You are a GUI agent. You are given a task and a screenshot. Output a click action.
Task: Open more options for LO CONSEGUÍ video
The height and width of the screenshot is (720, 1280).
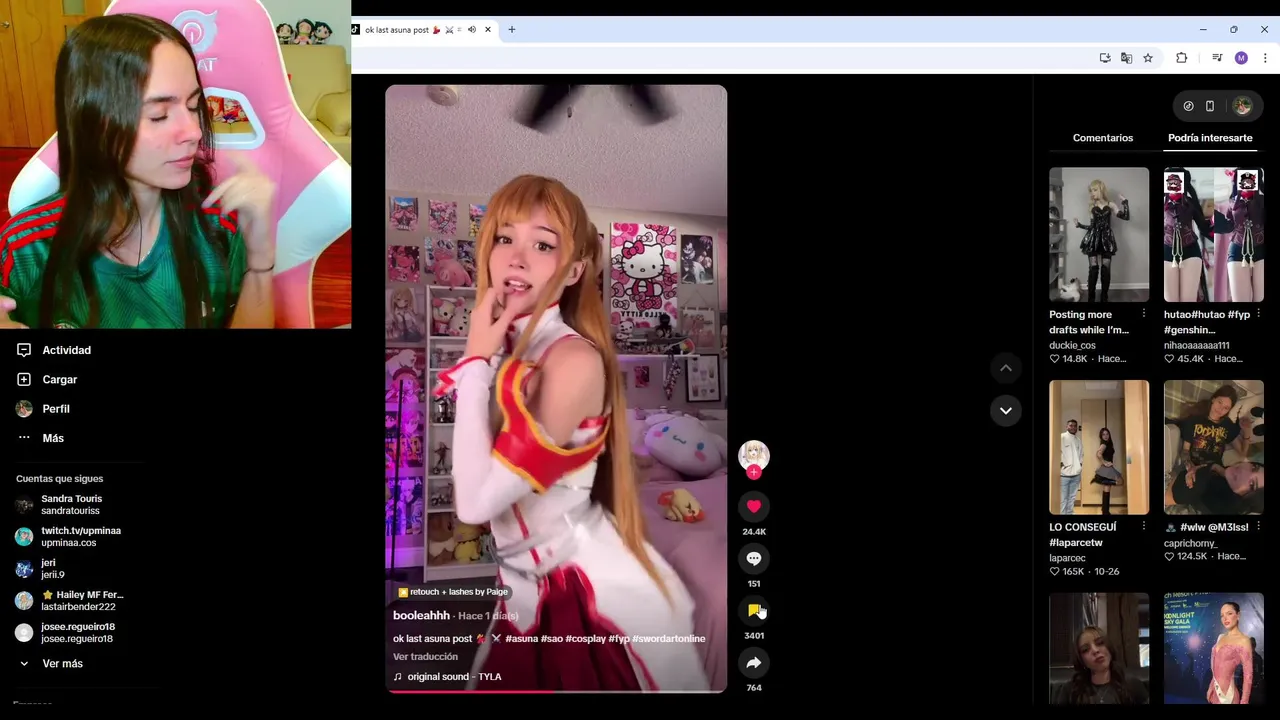tap(1144, 526)
